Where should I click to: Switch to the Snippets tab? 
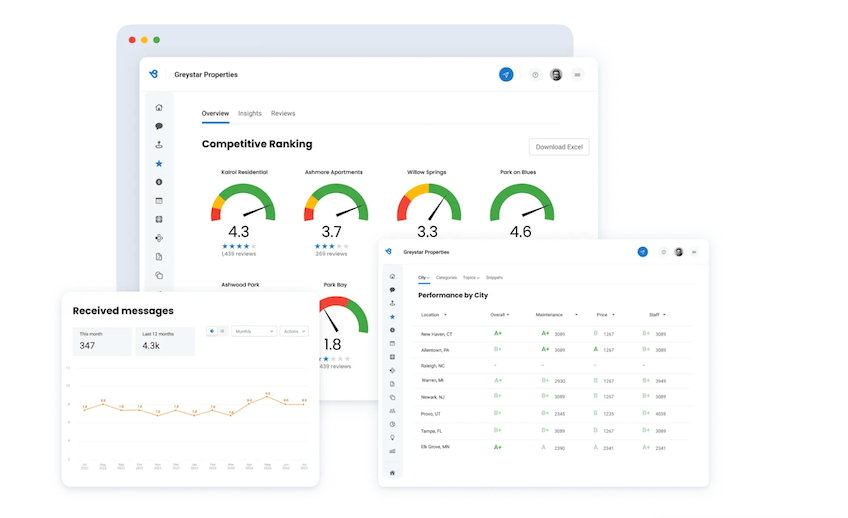[x=494, y=277]
